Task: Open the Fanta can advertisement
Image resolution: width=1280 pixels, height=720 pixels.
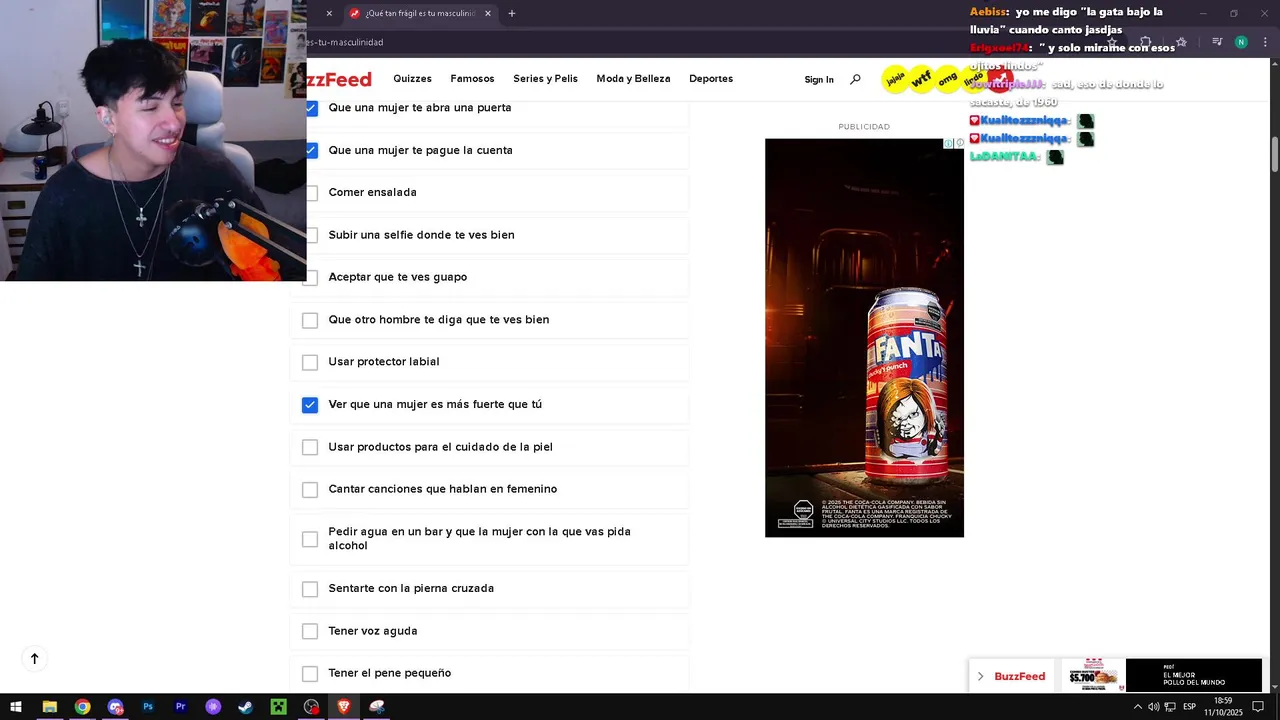Action: click(x=864, y=338)
